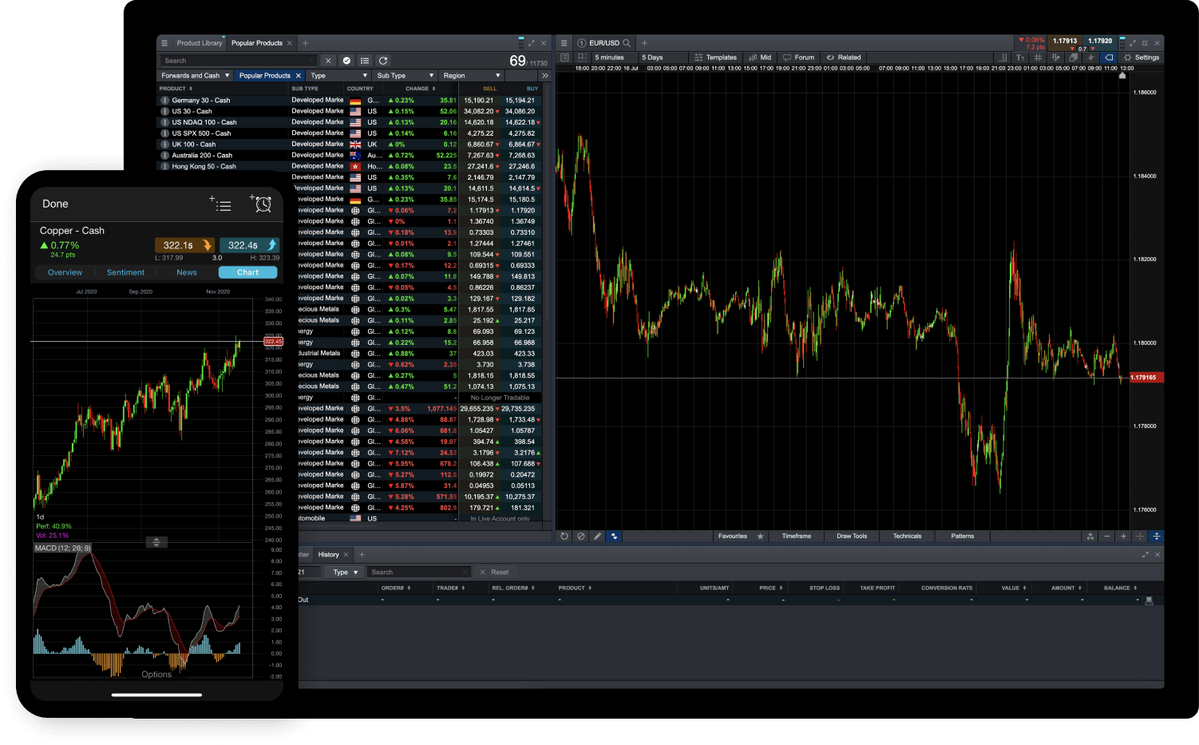Screen dimensions: 1199x745
Task: Open the Sub Type filter dropdown
Action: click(x=431, y=76)
